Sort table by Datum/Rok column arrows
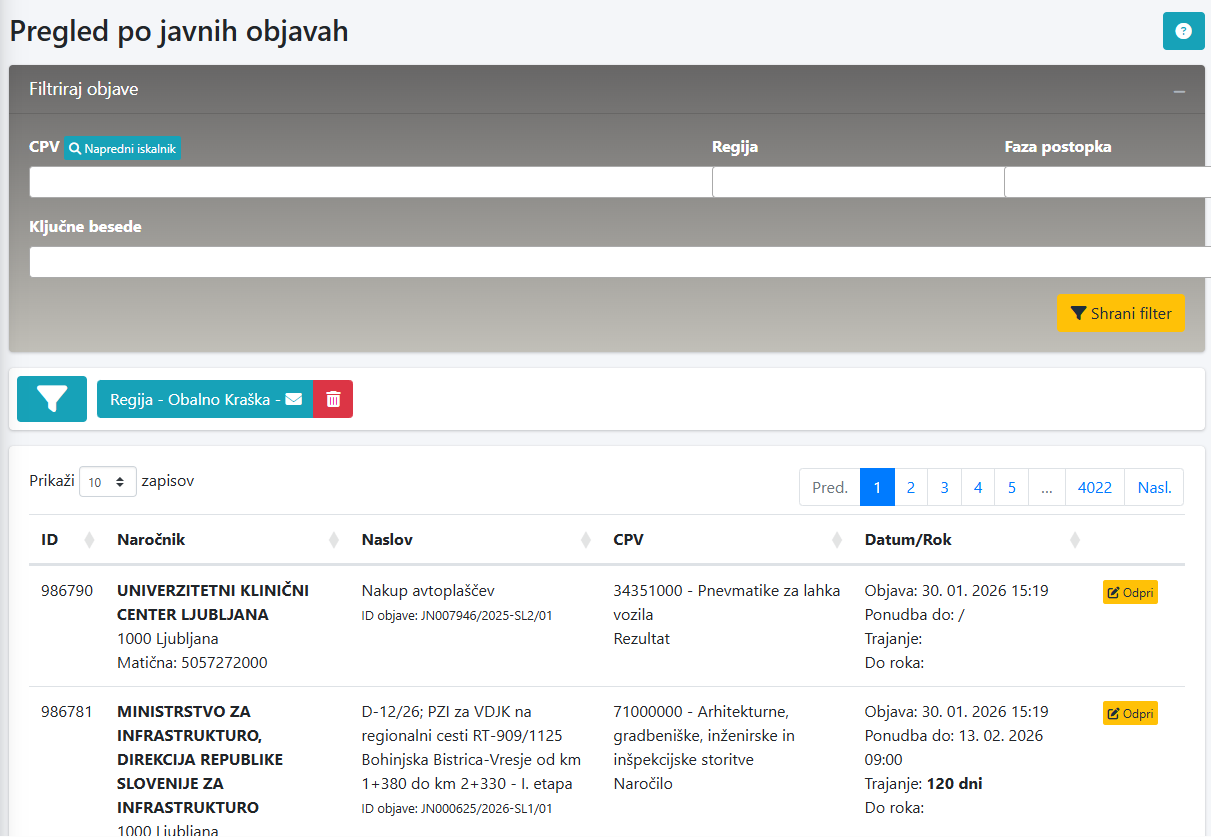 coord(1075,540)
